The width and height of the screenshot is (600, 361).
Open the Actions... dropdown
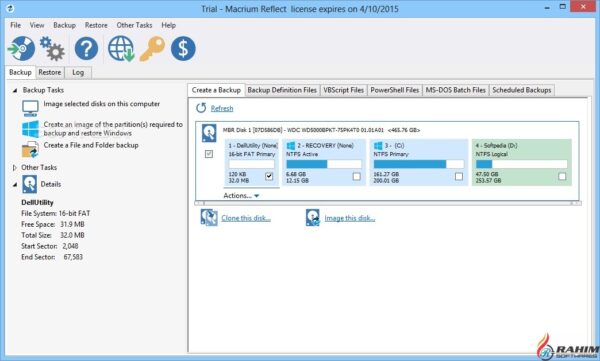(241, 196)
